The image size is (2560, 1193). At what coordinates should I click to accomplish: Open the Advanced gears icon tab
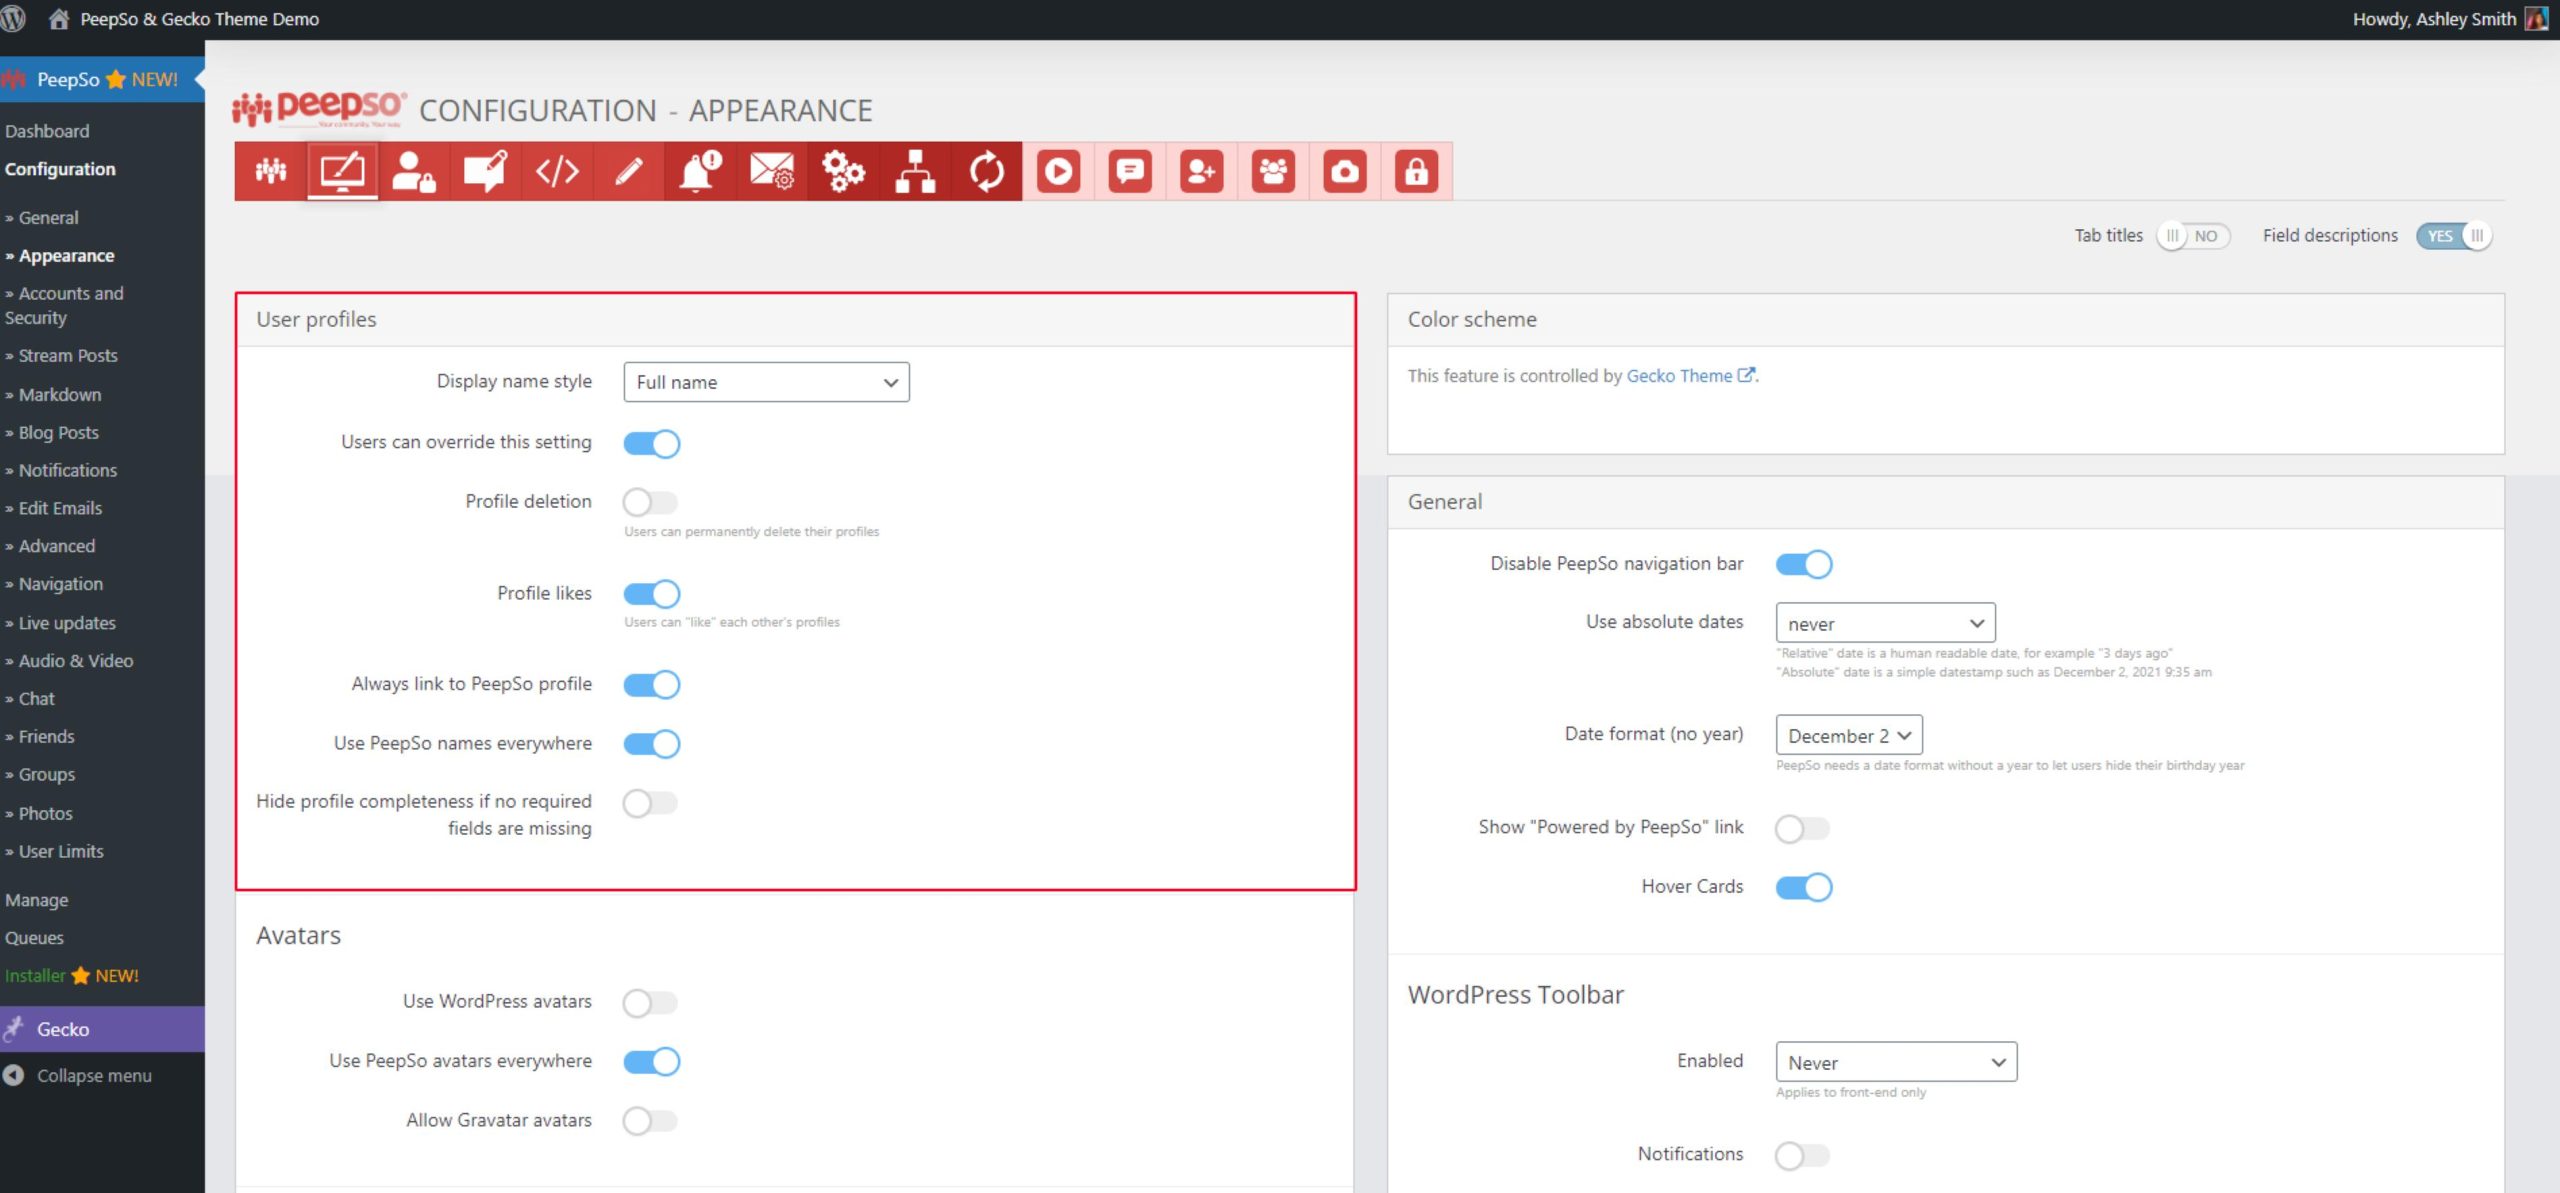pos(843,171)
